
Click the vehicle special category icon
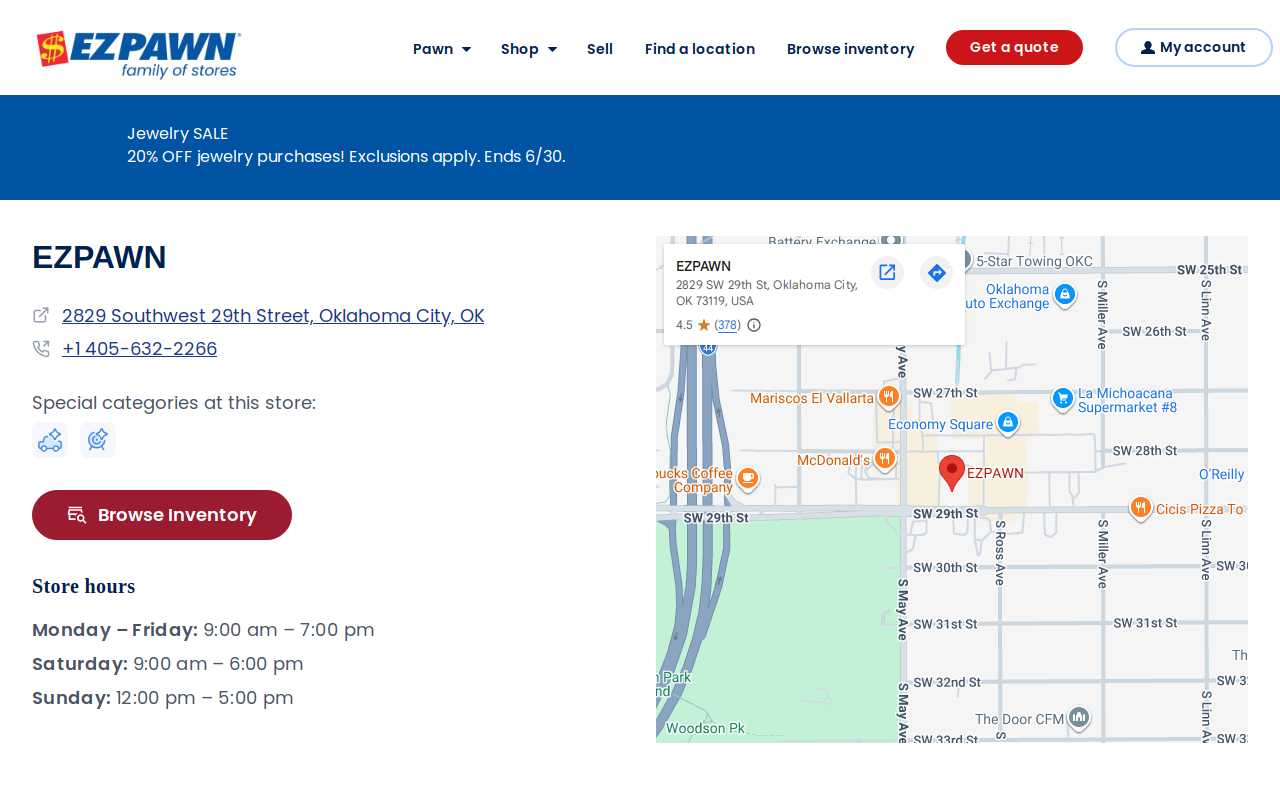click(50, 440)
